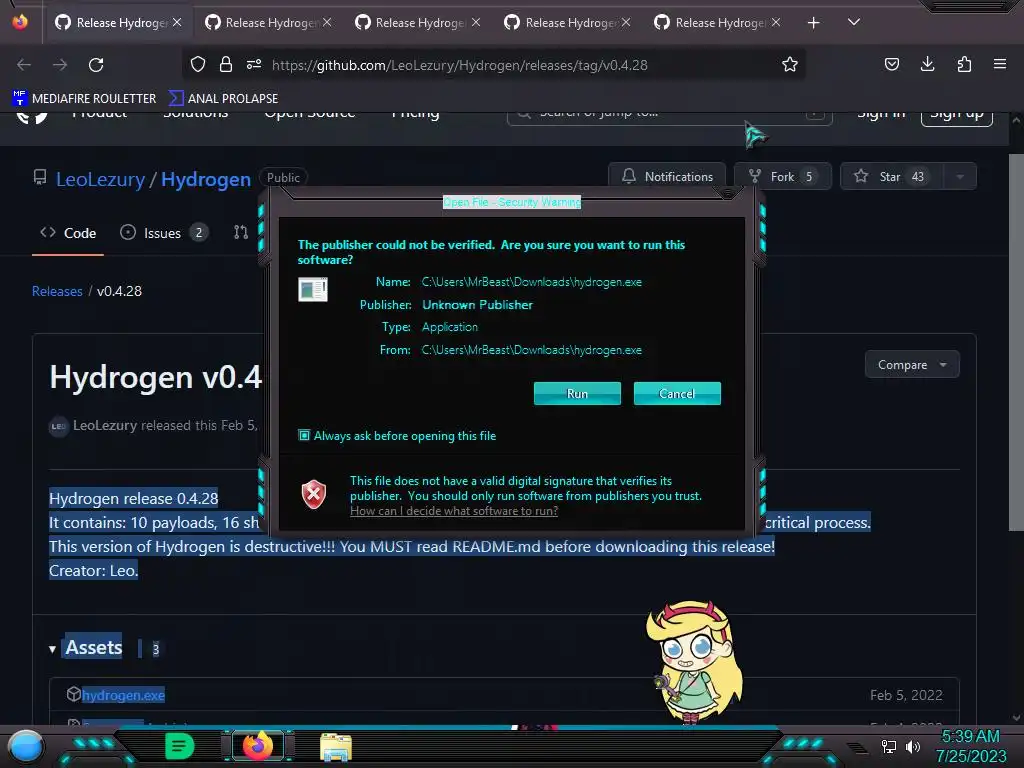The width and height of the screenshot is (1024, 768).
Task: Close the first Release Hydrogen tab
Action: click(177, 22)
